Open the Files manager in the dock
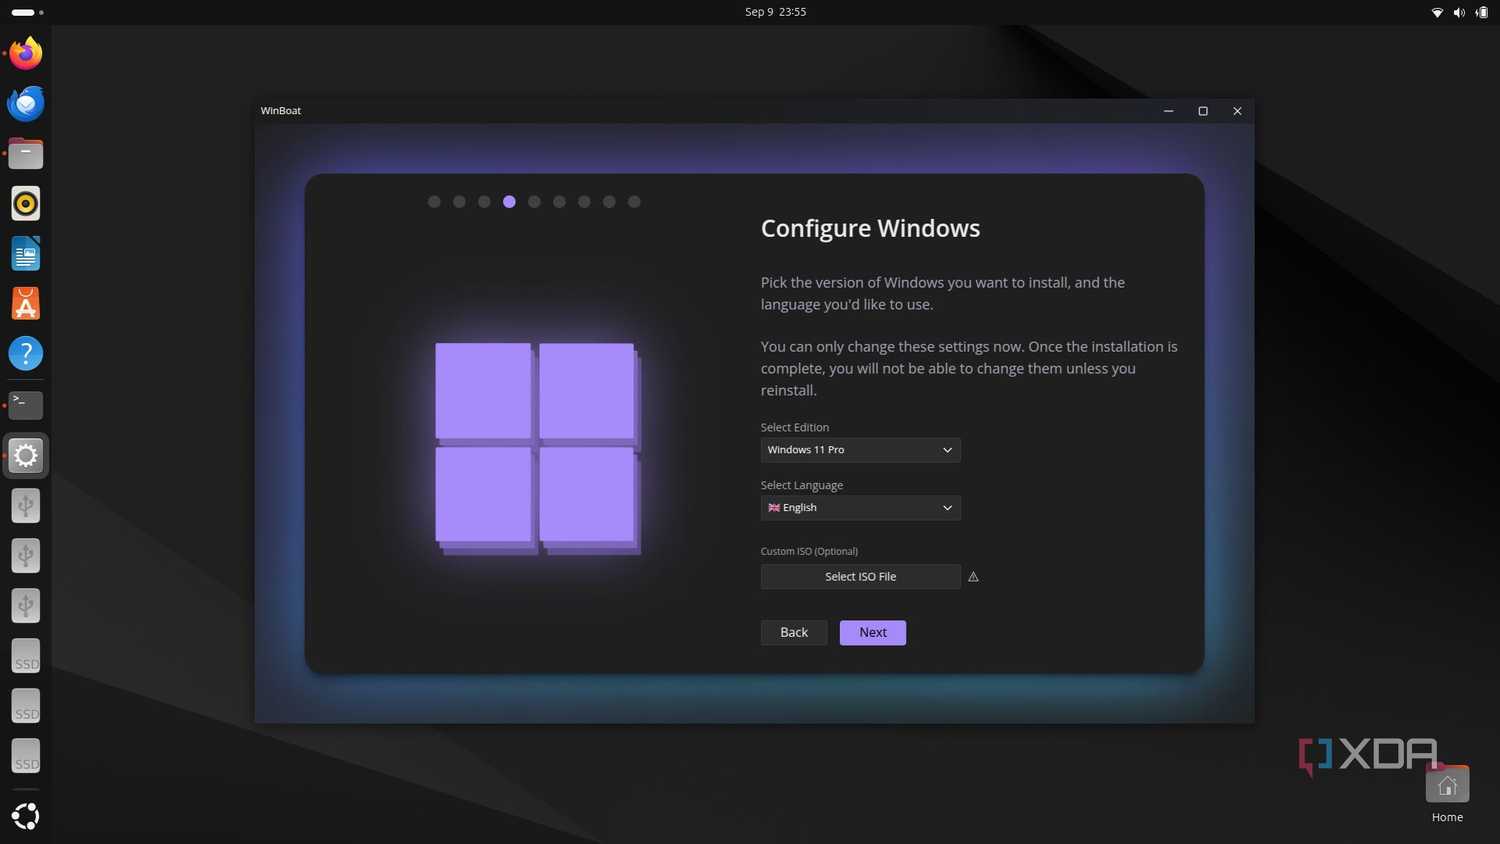The width and height of the screenshot is (1500, 844). (x=26, y=153)
